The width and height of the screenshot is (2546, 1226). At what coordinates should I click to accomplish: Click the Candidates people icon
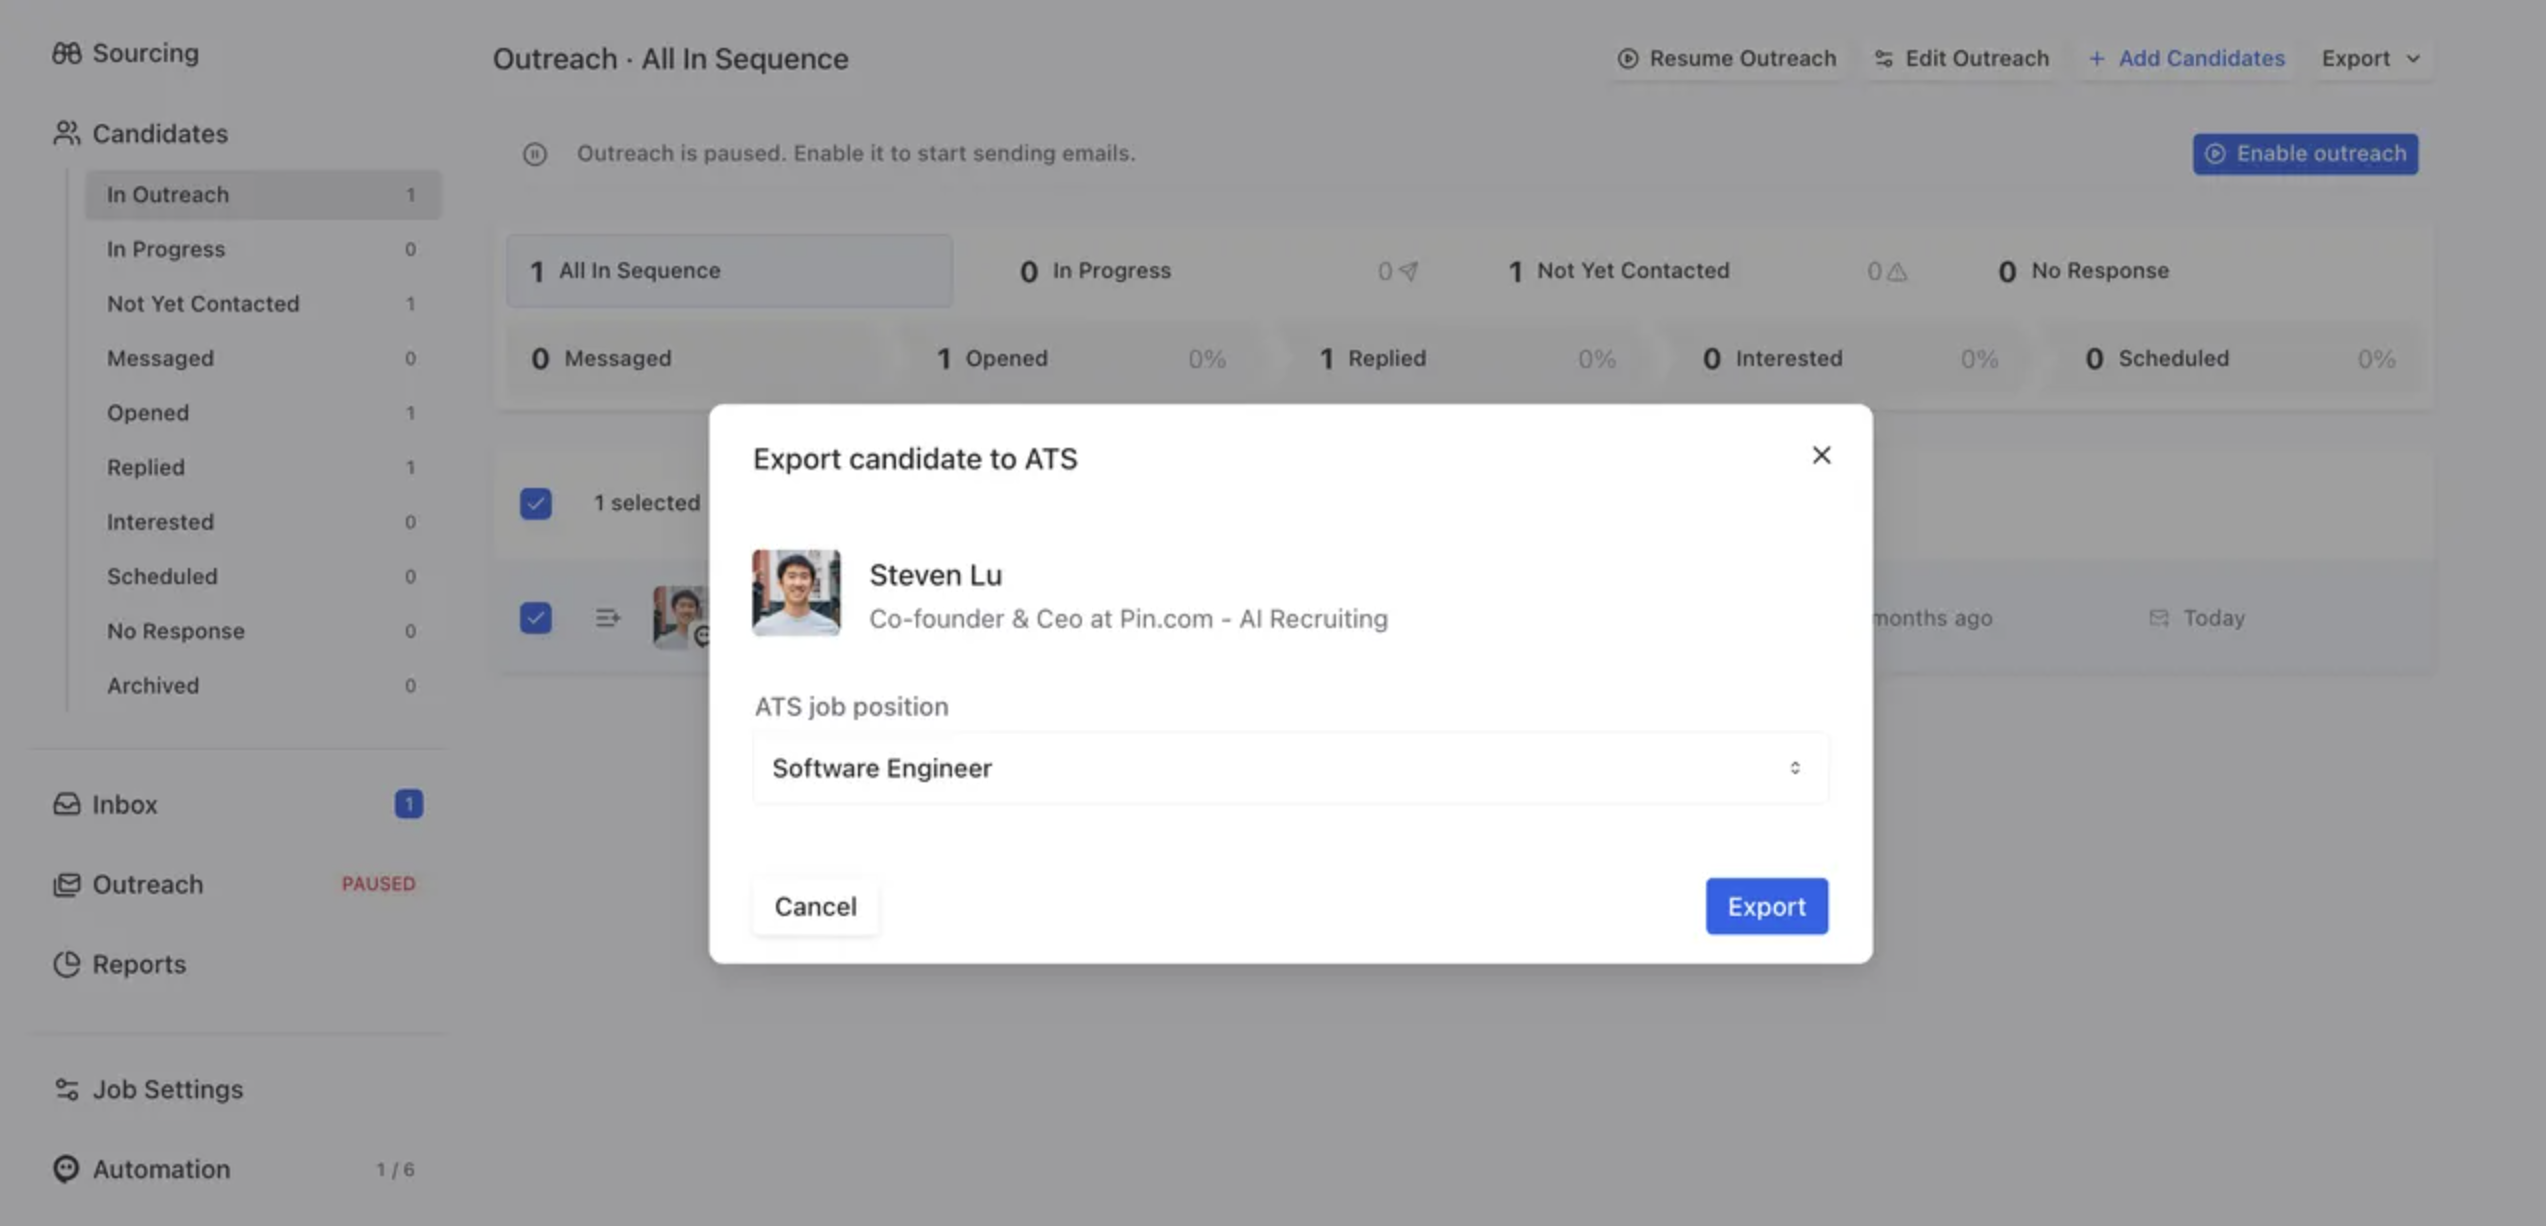pos(67,133)
